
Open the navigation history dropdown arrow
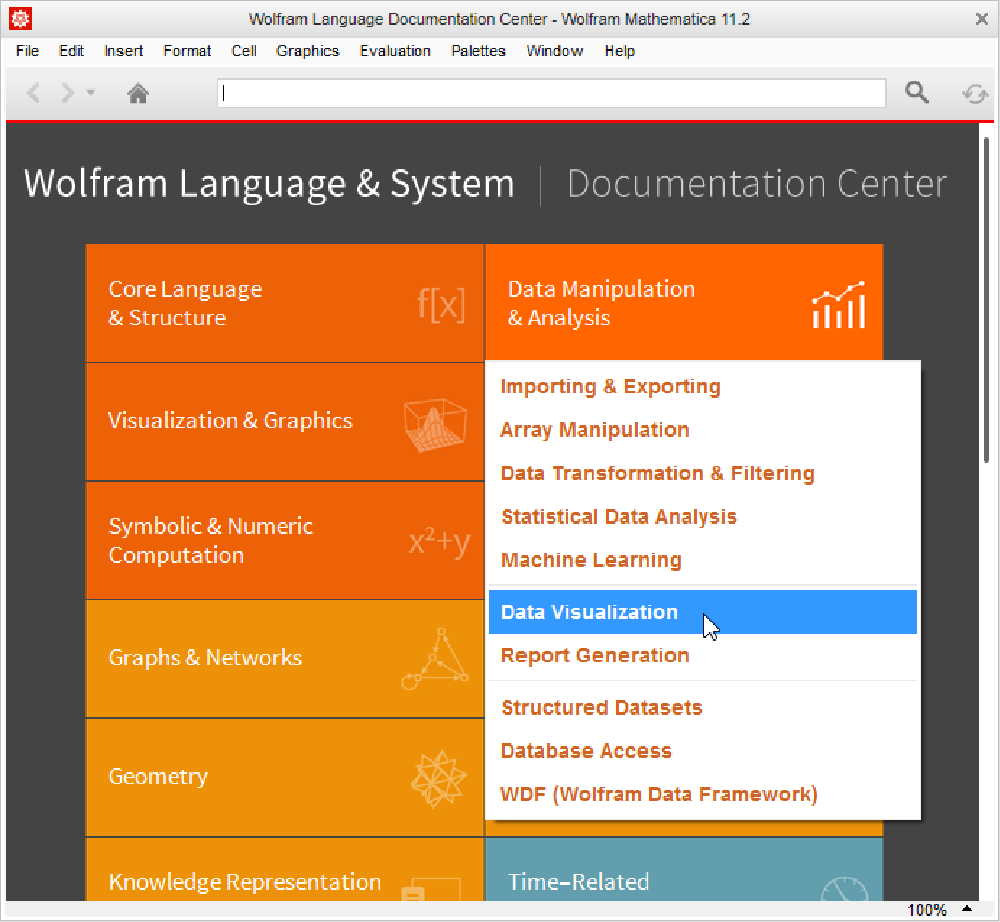pyautogui.click(x=91, y=93)
